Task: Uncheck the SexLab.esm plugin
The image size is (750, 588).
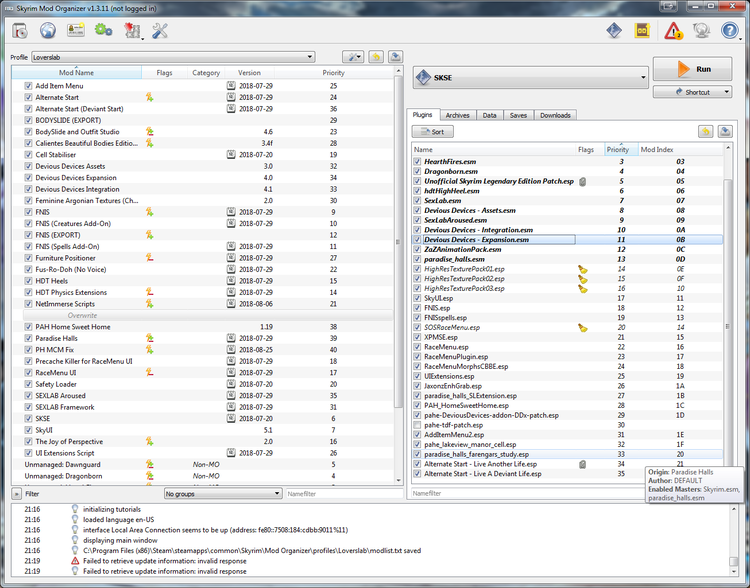Action: click(x=417, y=201)
